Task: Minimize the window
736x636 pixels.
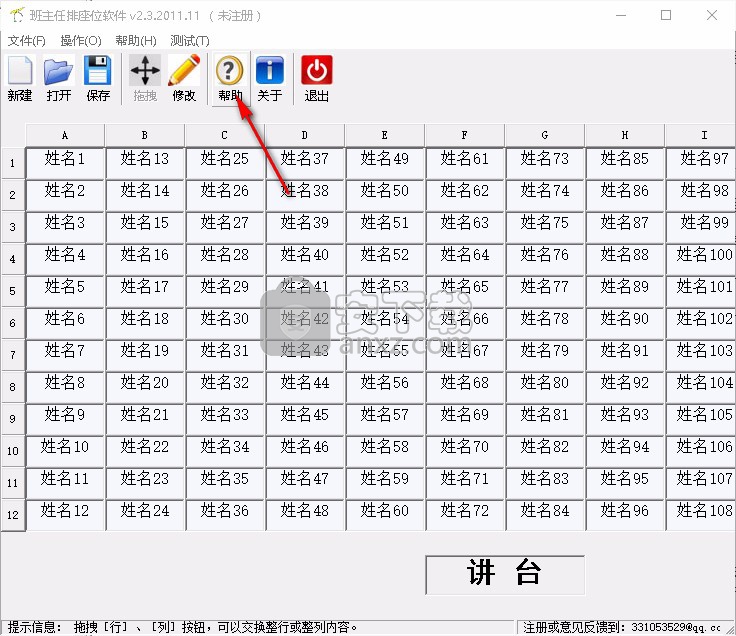Action: coord(621,15)
